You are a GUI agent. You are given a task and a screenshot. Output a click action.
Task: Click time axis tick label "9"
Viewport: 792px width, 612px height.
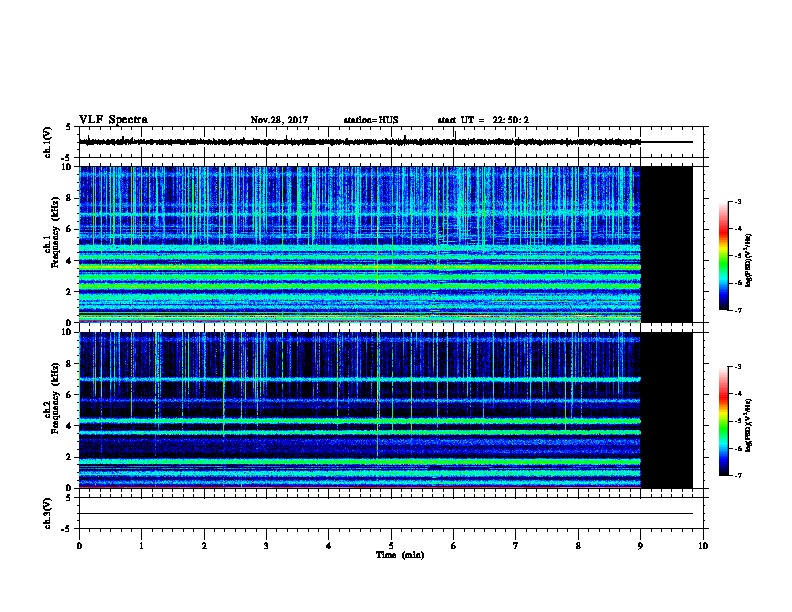(640, 545)
